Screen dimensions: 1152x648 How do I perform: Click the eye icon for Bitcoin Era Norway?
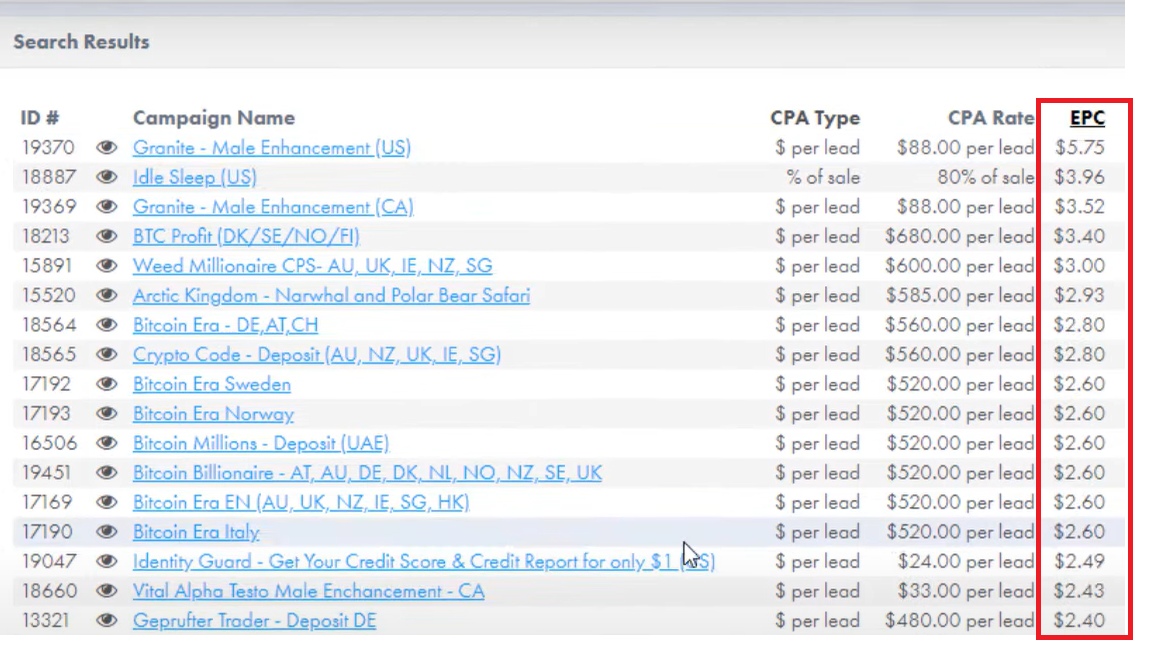tap(107, 414)
